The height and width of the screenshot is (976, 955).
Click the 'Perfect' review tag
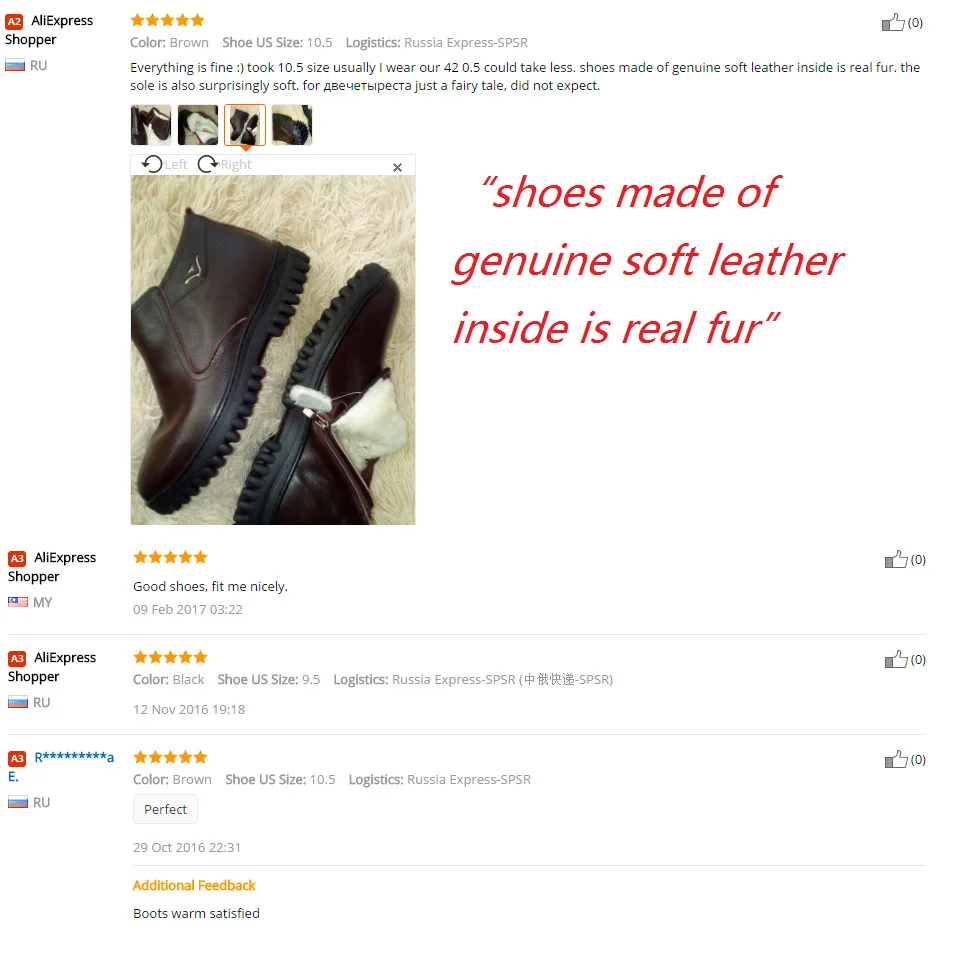tap(165, 809)
